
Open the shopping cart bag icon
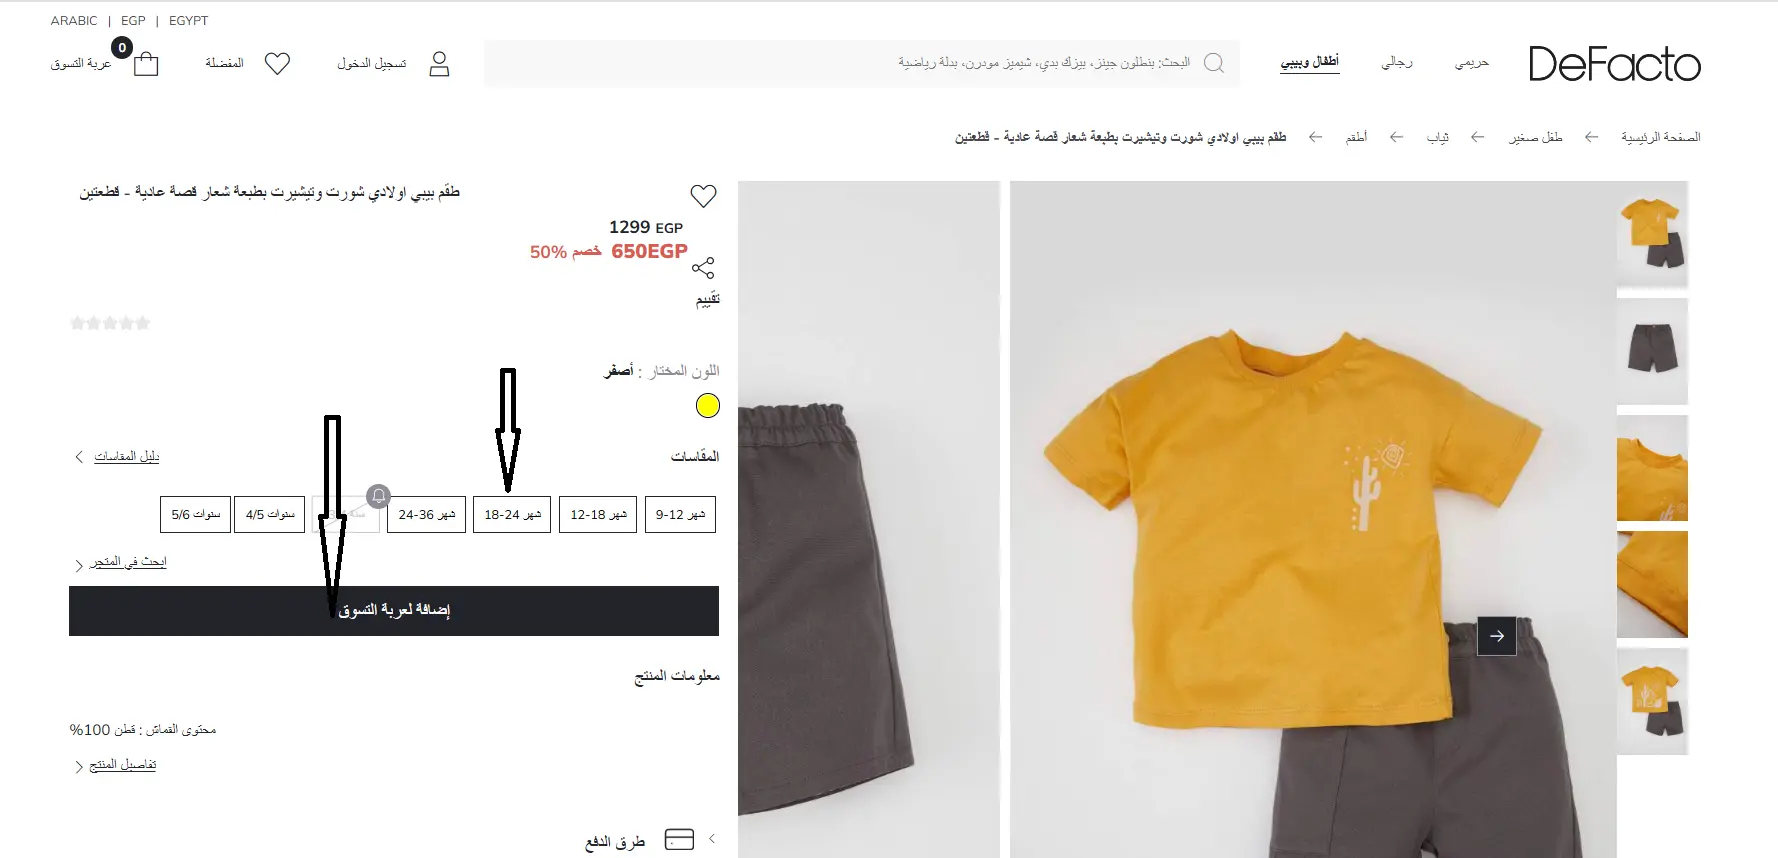pyautogui.click(x=146, y=64)
